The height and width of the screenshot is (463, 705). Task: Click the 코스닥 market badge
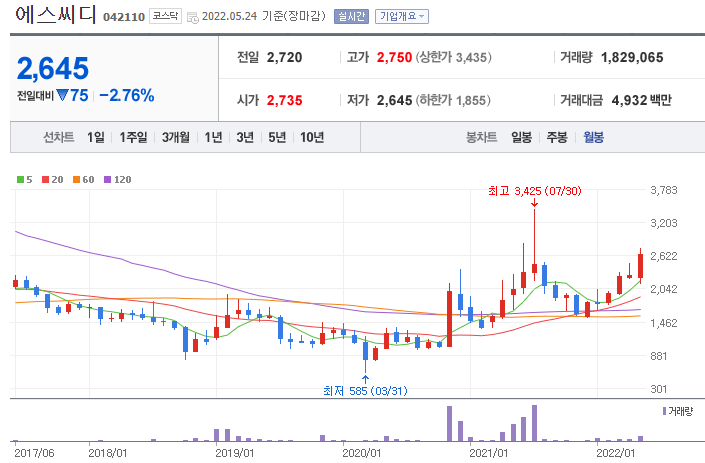[x=165, y=16]
